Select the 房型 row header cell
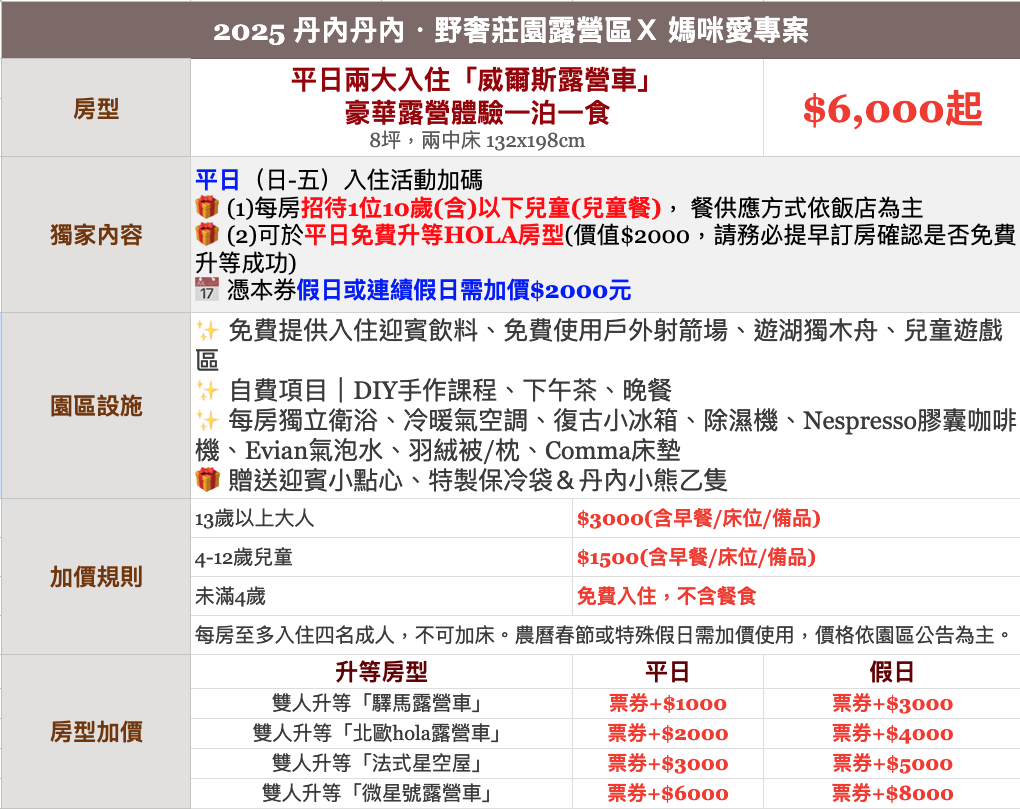The width and height of the screenshot is (1020, 809). tap(96, 110)
